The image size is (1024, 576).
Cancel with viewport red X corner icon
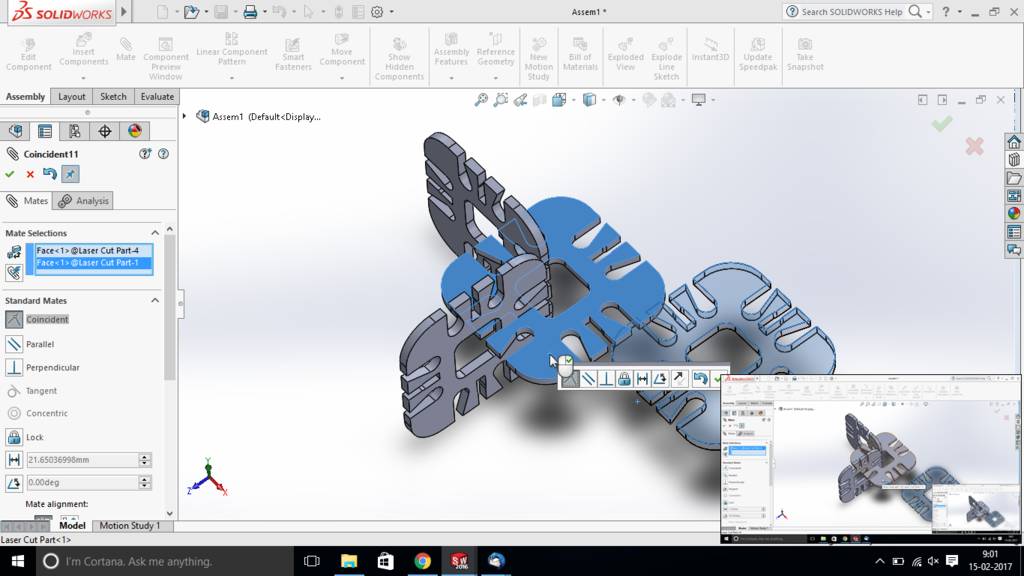point(974,146)
